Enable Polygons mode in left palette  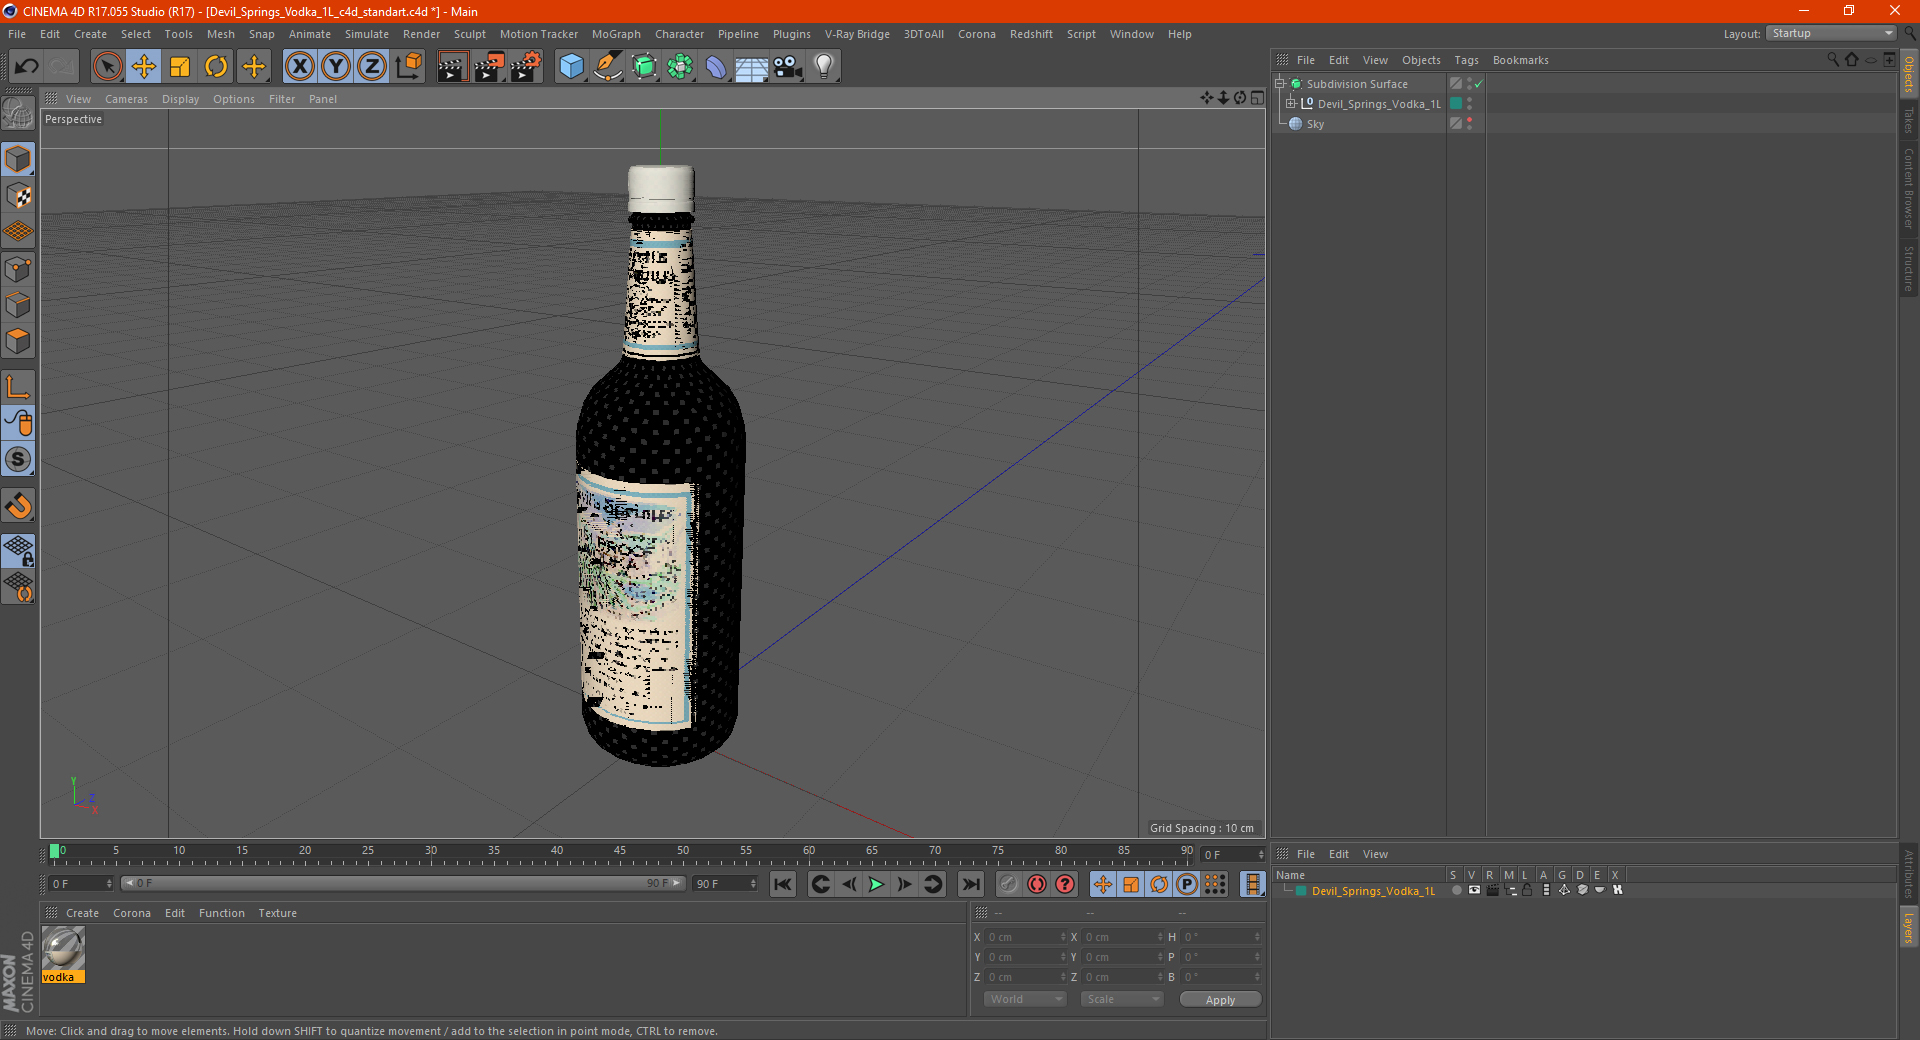tap(18, 341)
